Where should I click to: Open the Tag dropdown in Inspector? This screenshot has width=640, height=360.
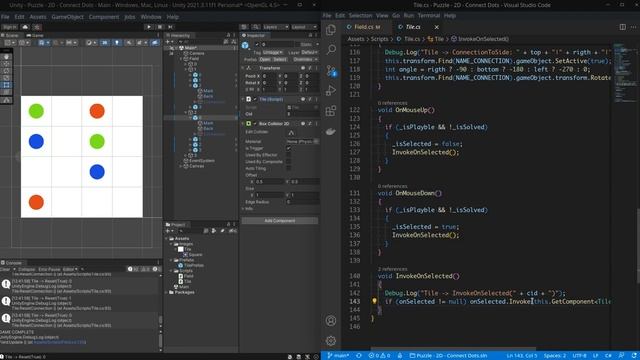point(273,52)
